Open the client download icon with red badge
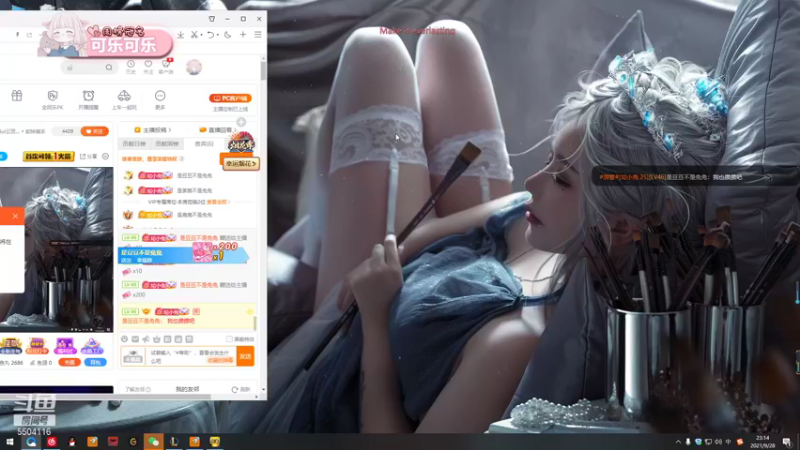Viewport: 800px width, 450px height. (x=166, y=66)
